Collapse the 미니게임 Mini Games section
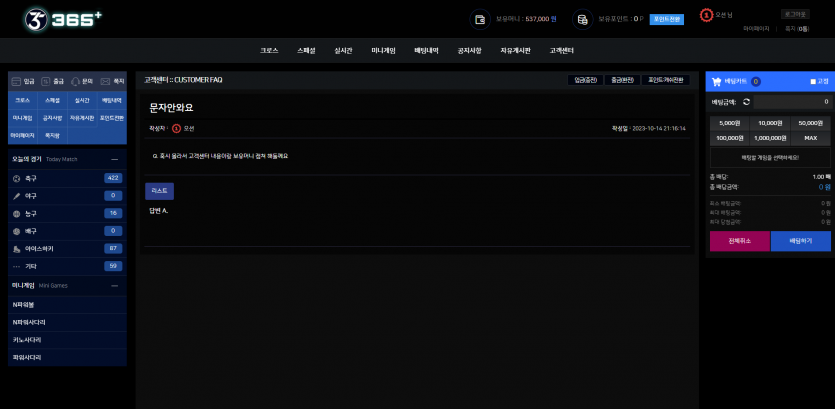This screenshot has width=835, height=409. coord(114,285)
